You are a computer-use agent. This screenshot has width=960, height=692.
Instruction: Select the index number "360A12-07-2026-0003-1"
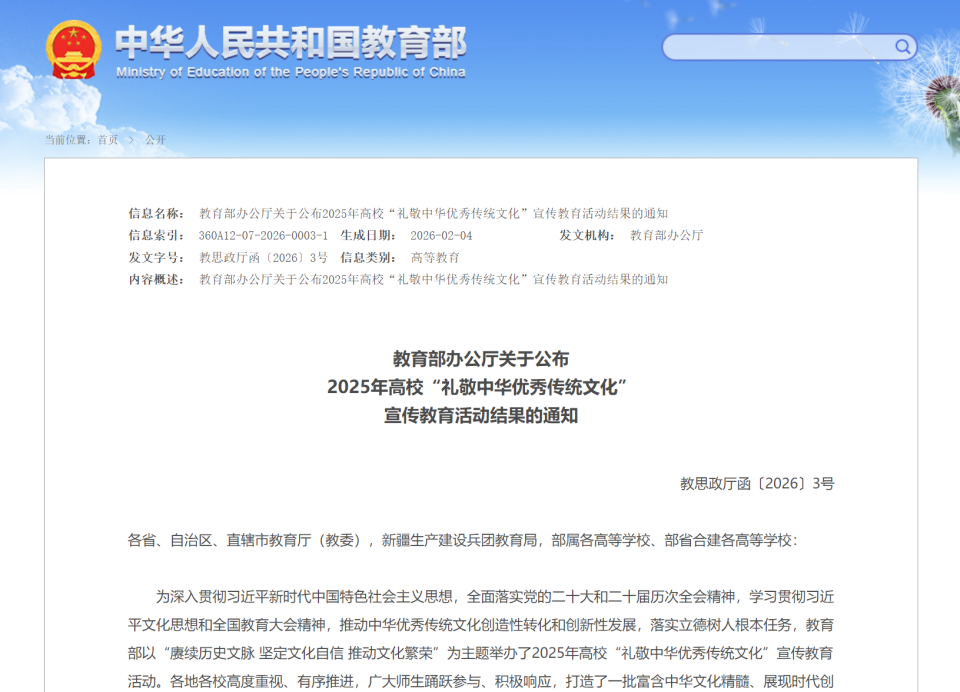(x=265, y=236)
